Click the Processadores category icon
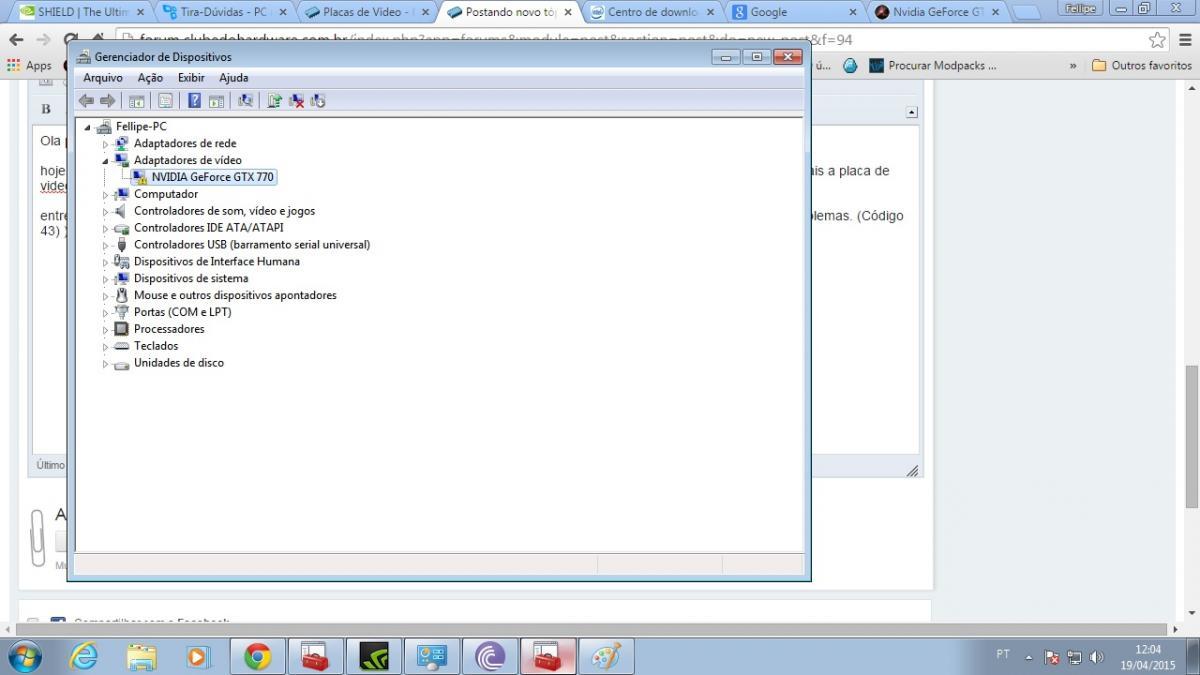Screen dimensions: 1200x675 tap(121, 329)
